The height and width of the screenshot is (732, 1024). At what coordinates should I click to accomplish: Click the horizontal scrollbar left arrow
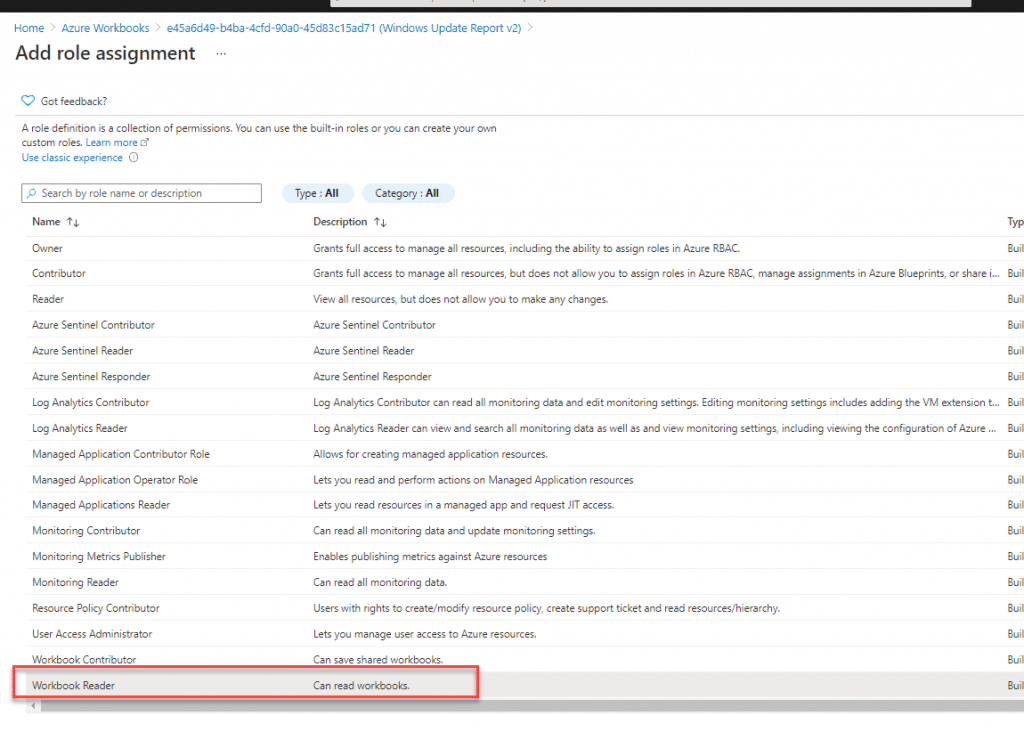tap(33, 705)
